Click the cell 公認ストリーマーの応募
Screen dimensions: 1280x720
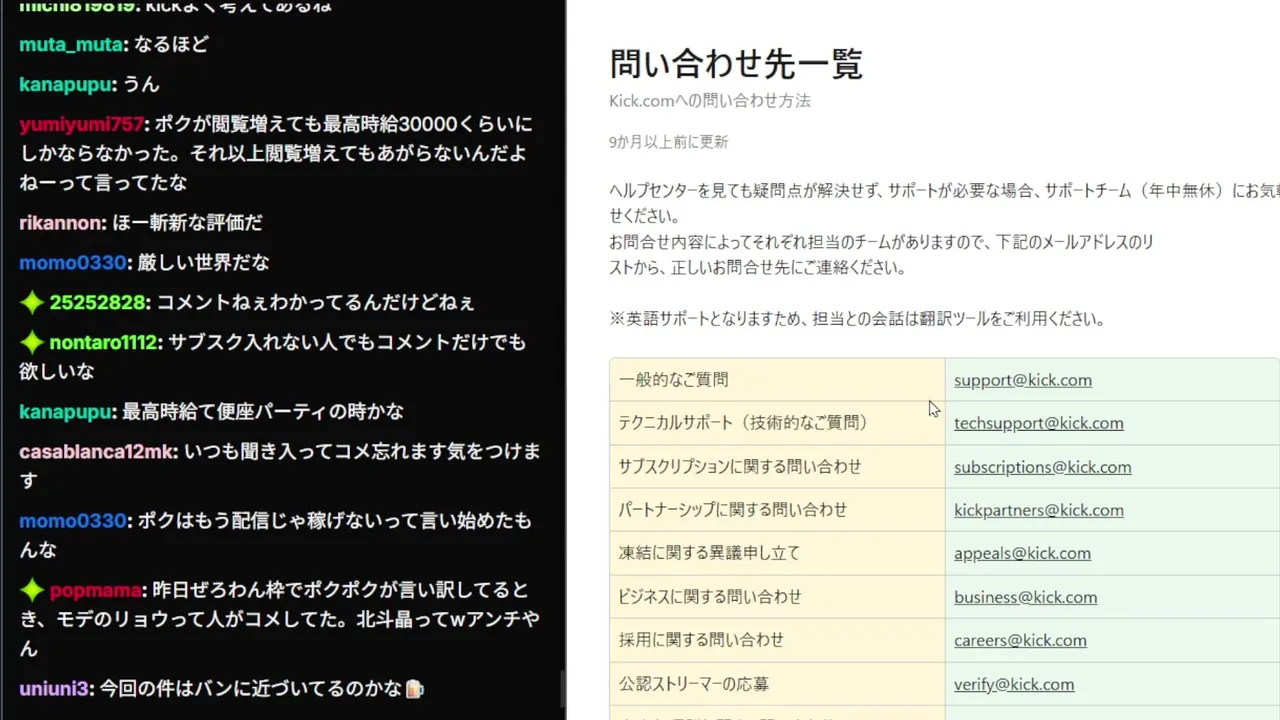[777, 684]
